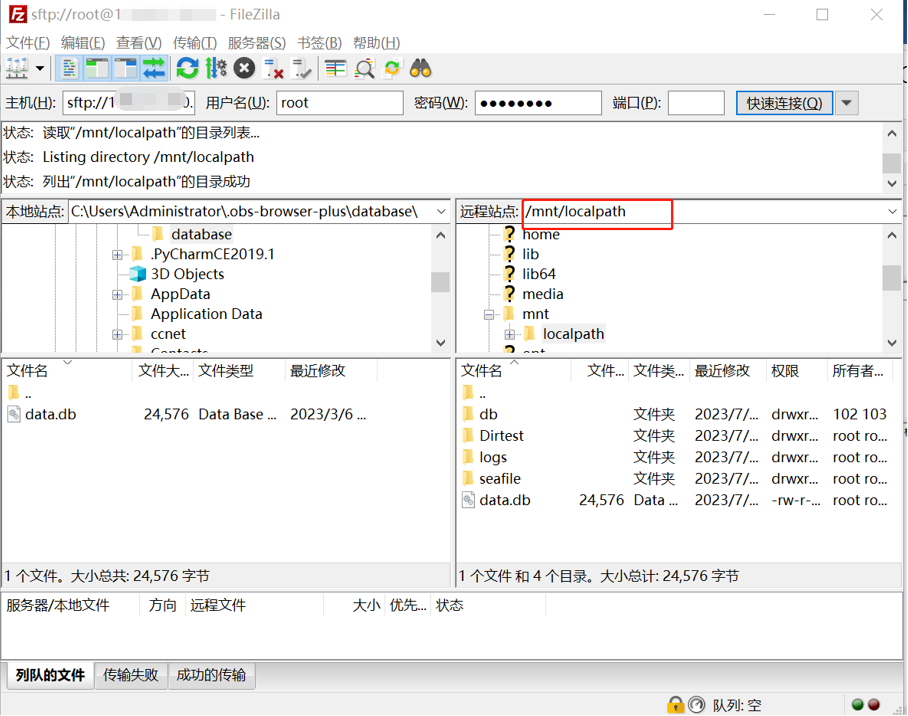Screen dimensions: 908x716
Task: Open the 文件(F) menu
Action: coord(28,43)
